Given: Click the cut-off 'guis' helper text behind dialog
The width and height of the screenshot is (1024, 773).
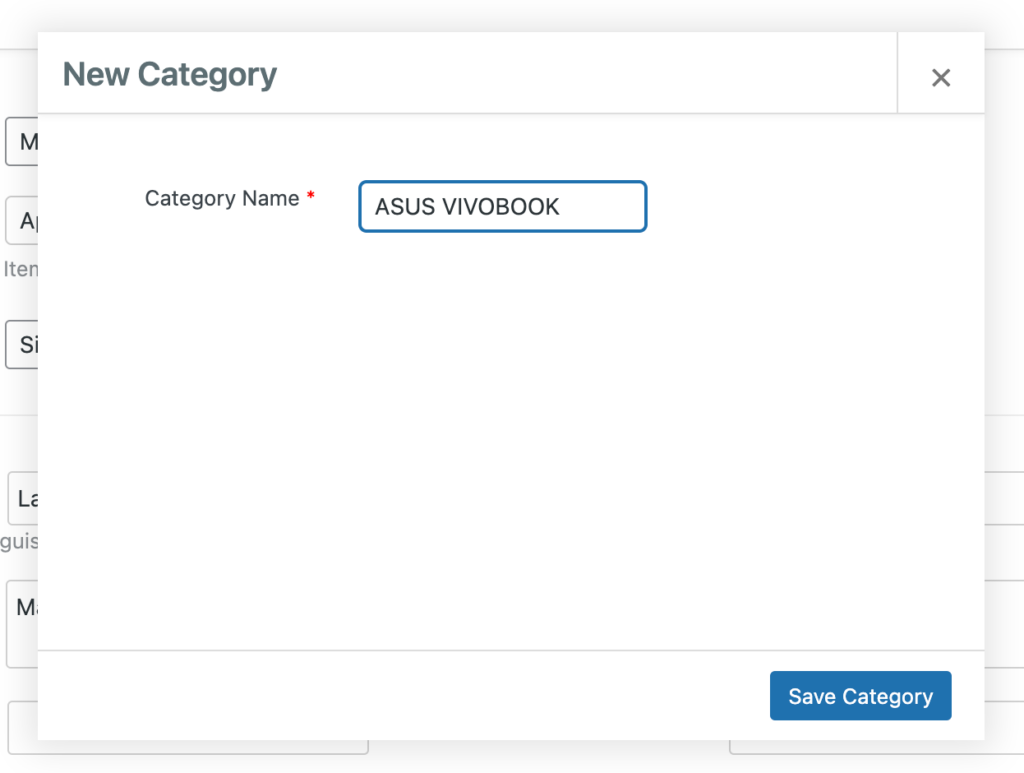Looking at the screenshot, I should pyautogui.click(x=19, y=541).
